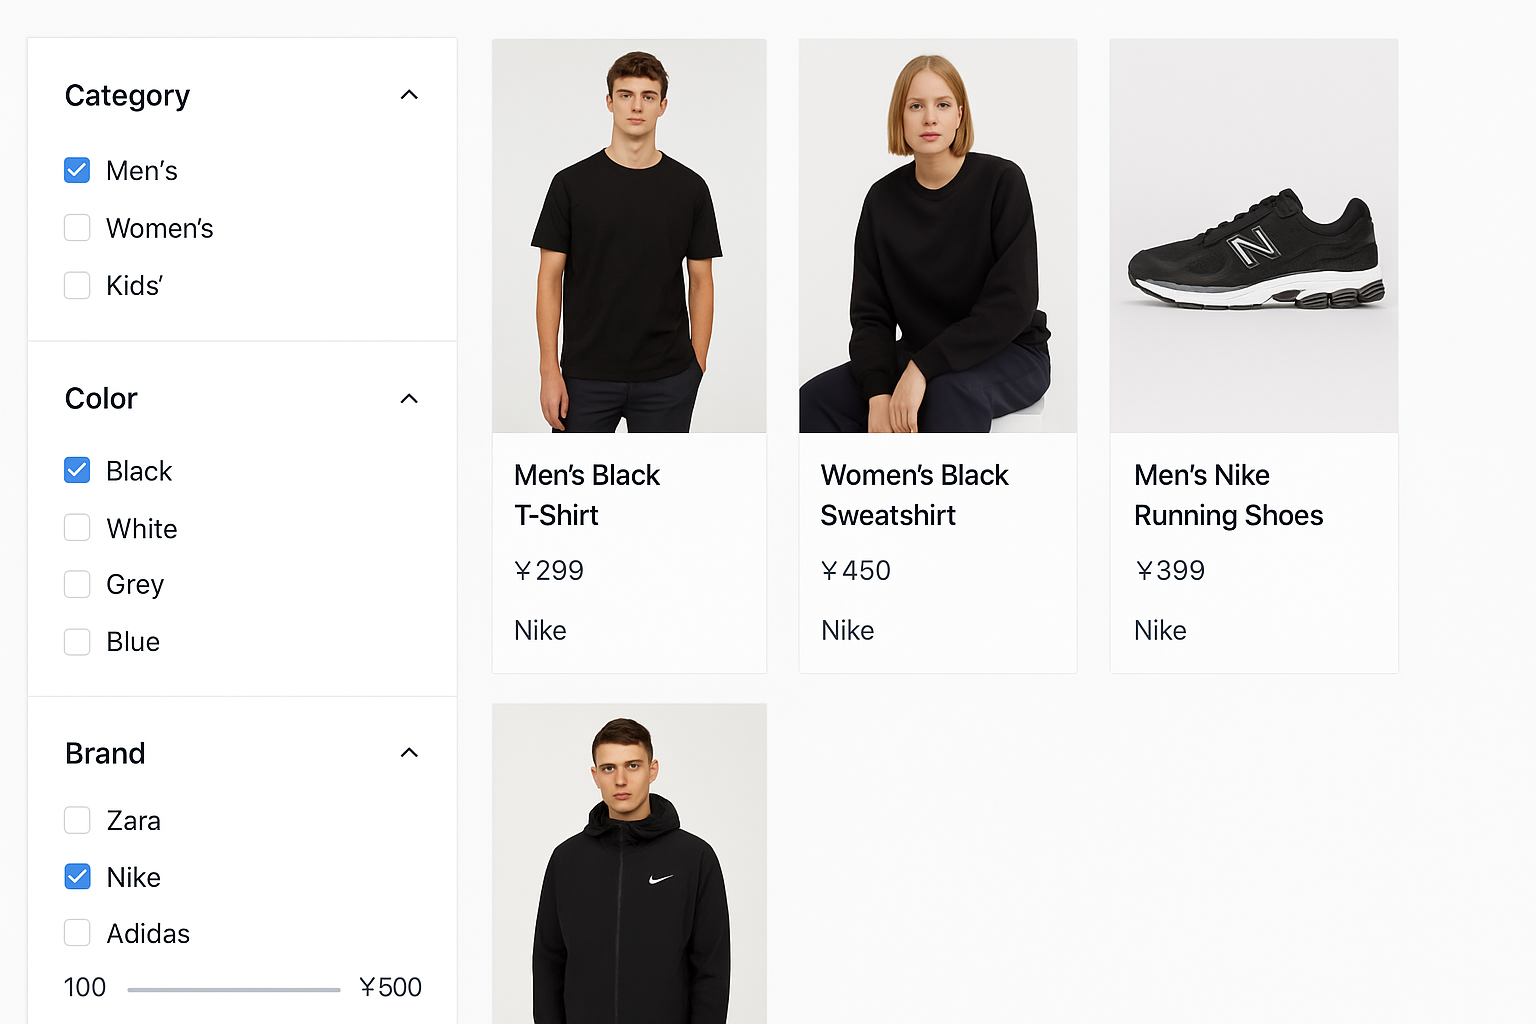The image size is (1536, 1024).
Task: Deselect the Nike brand checkbox
Action: point(77,877)
